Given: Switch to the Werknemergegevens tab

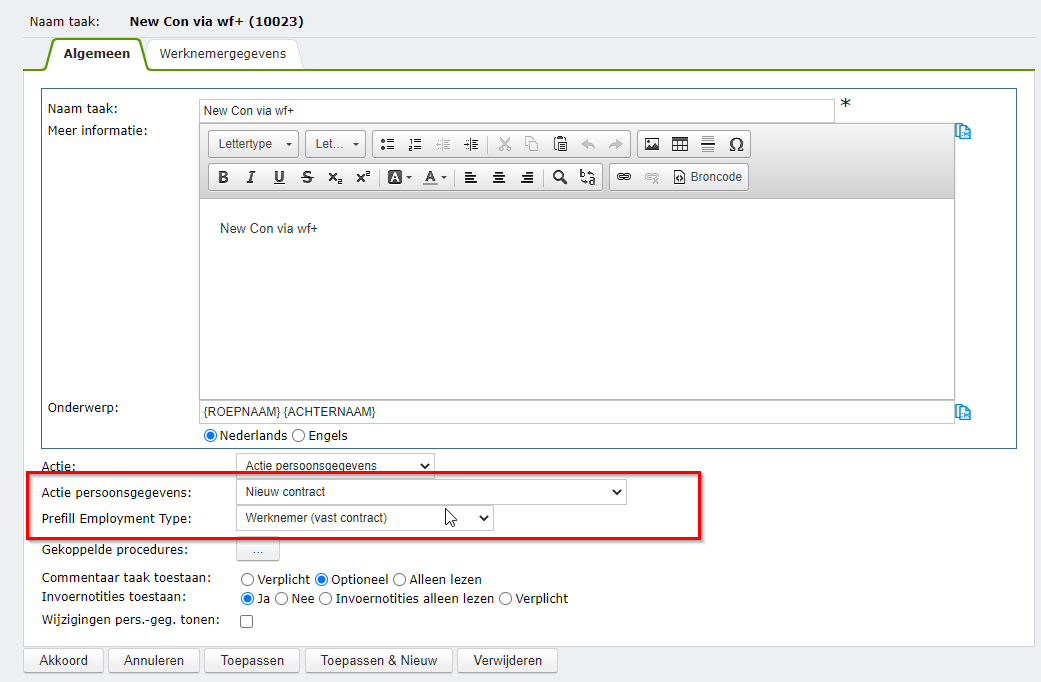Looking at the screenshot, I should click(x=224, y=54).
